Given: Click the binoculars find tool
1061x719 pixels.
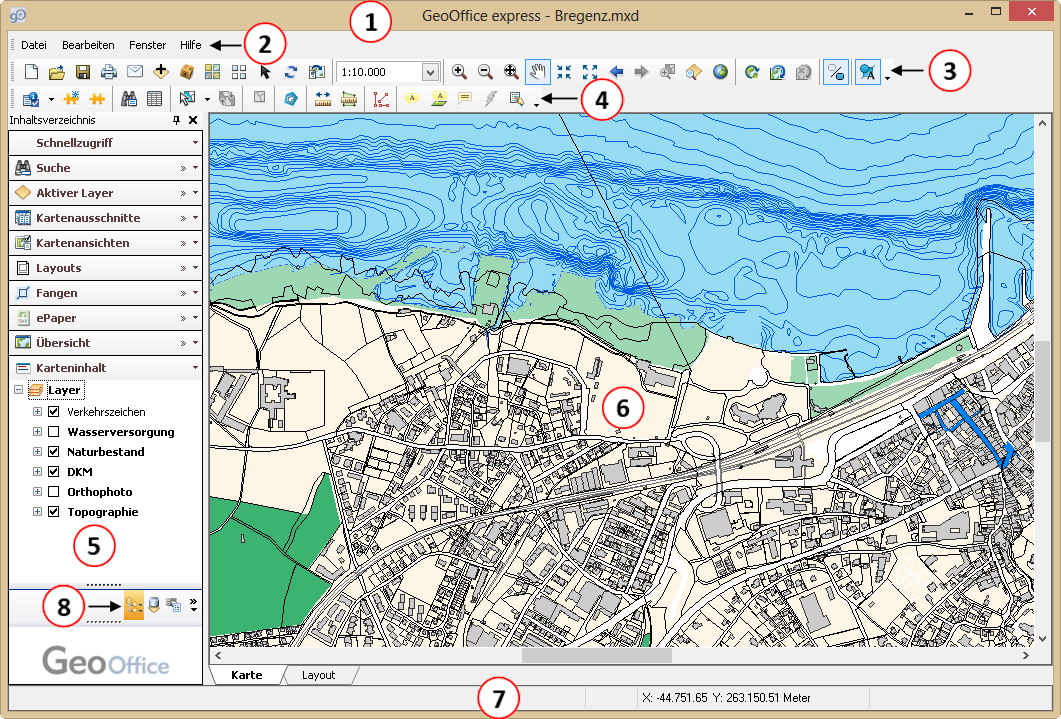Looking at the screenshot, I should [128, 99].
